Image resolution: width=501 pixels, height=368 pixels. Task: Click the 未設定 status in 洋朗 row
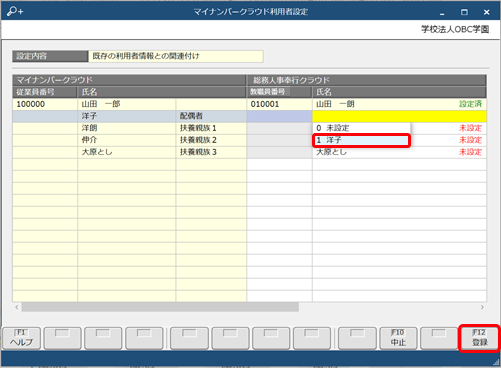pyautogui.click(x=470, y=128)
